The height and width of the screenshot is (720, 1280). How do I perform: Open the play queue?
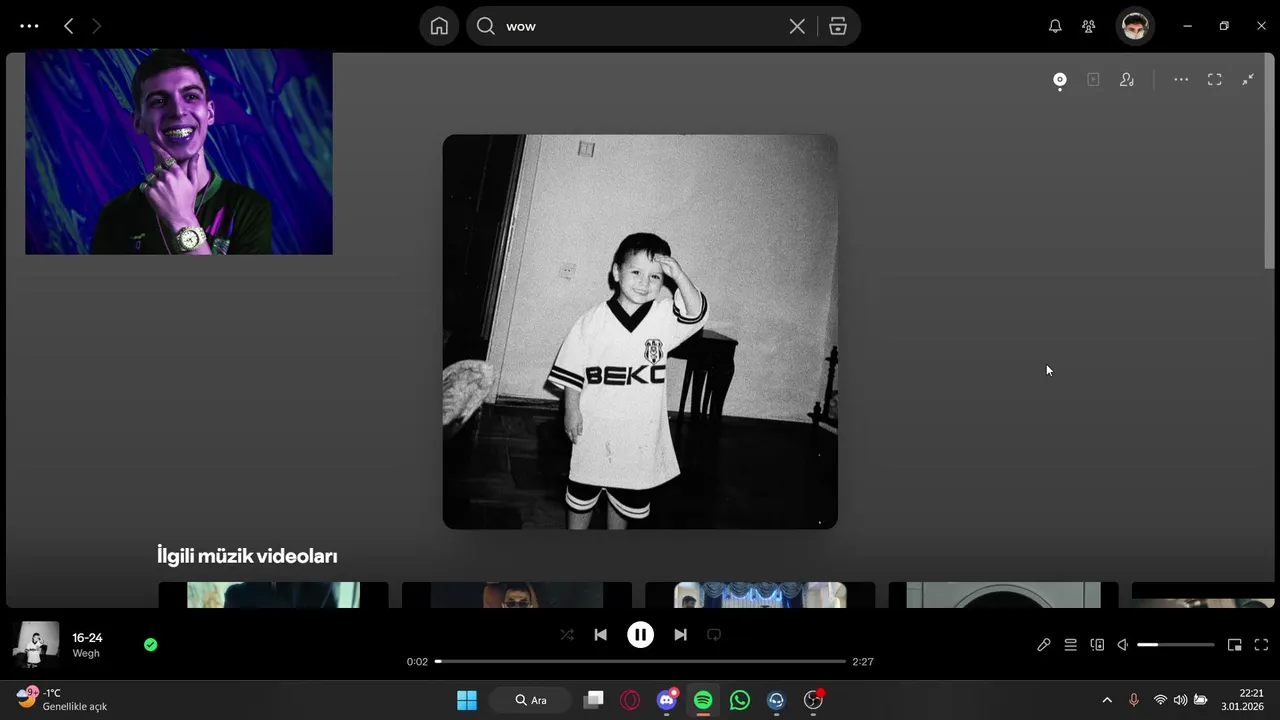[x=1070, y=645]
